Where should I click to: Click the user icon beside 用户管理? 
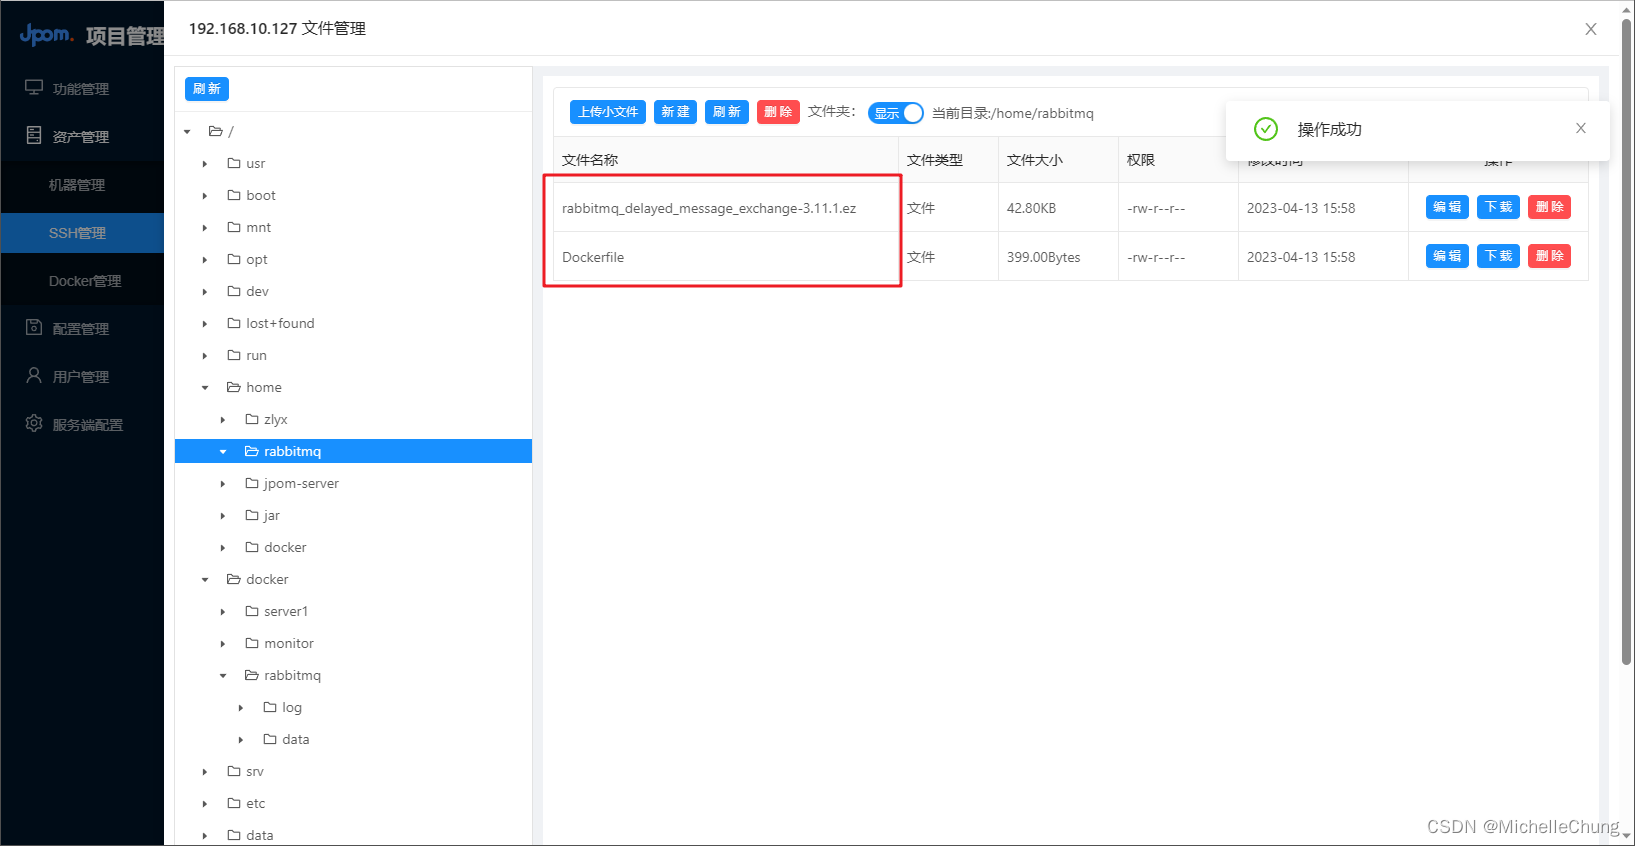point(34,376)
